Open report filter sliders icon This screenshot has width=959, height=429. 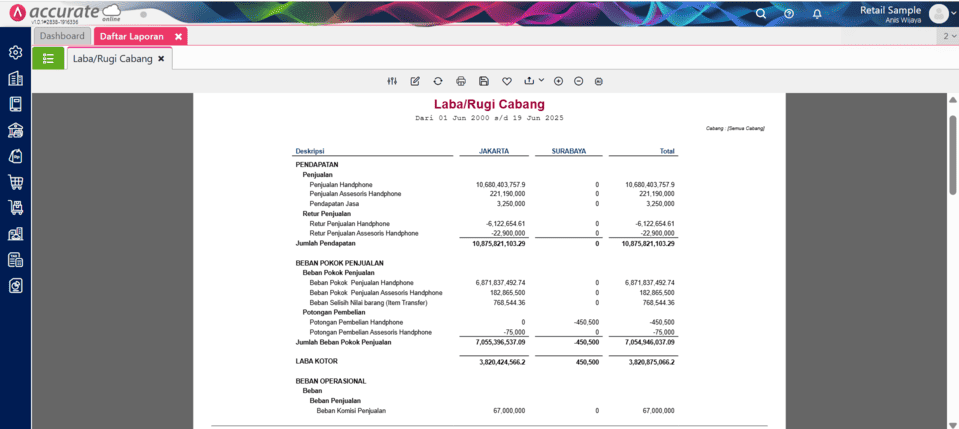tap(393, 81)
